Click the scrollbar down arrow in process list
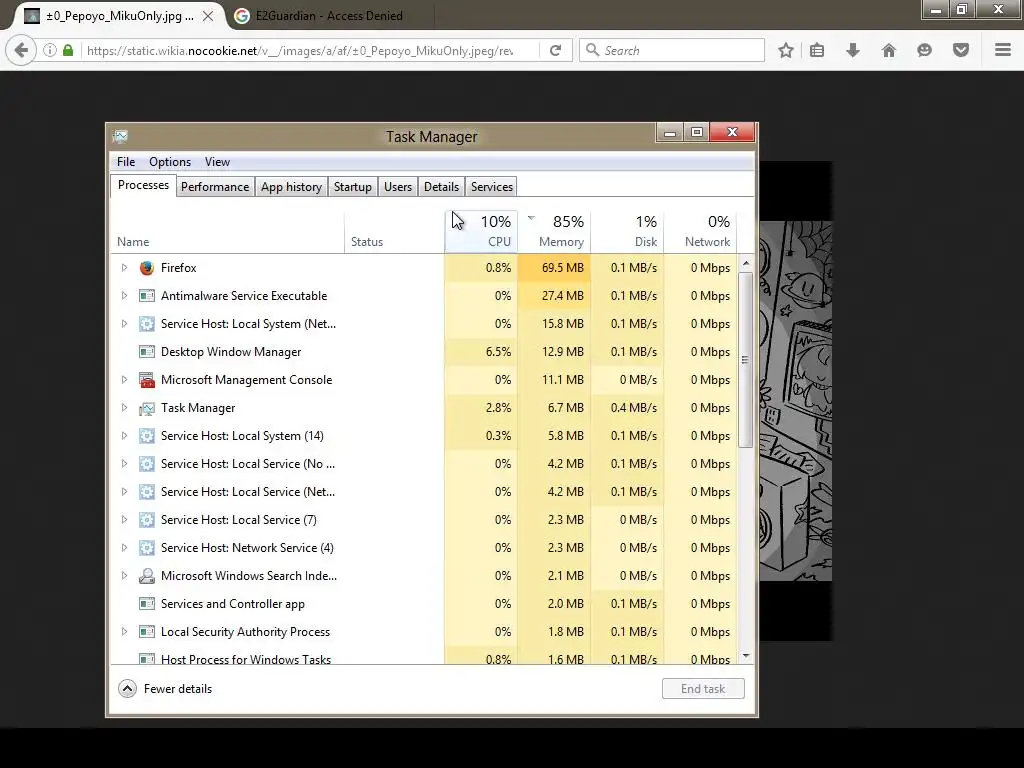The image size is (1024, 768). (746, 656)
